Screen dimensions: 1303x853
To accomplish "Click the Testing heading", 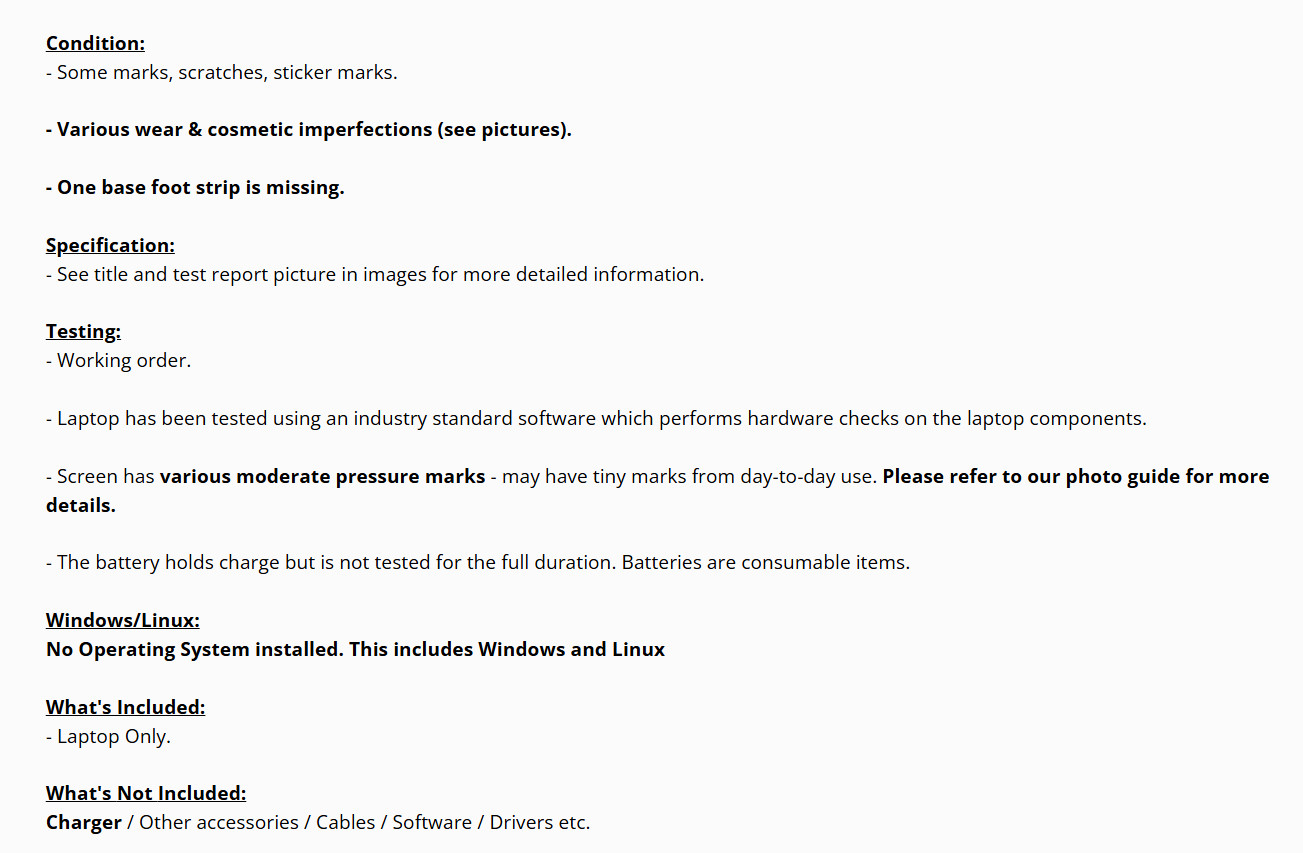I will pyautogui.click(x=83, y=332).
